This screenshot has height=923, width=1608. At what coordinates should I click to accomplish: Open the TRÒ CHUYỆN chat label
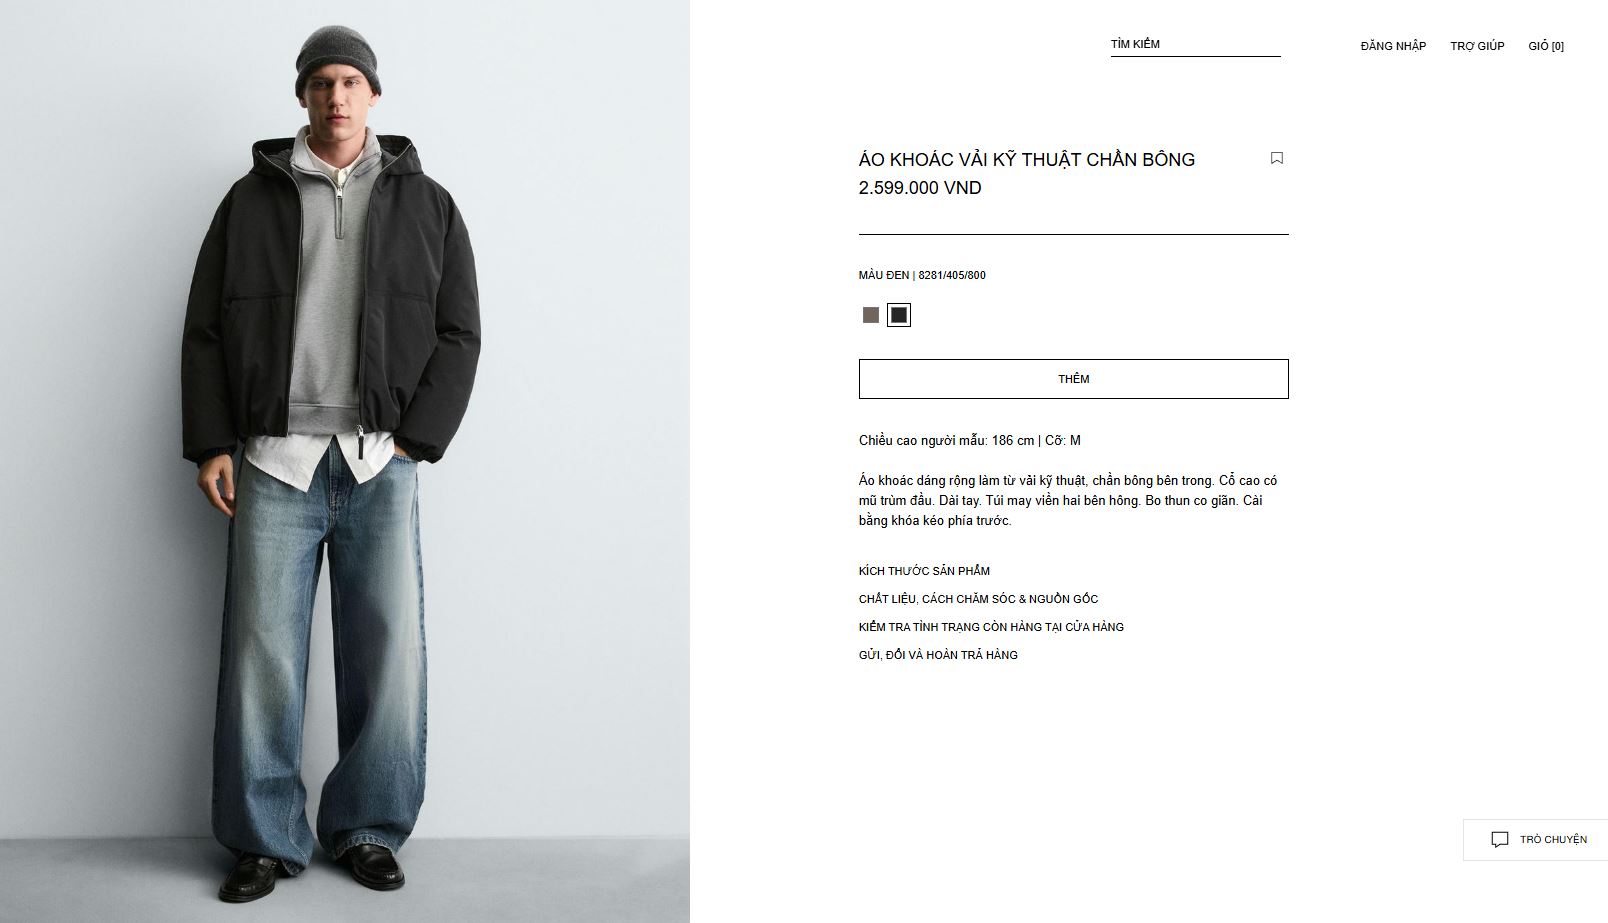(1553, 840)
